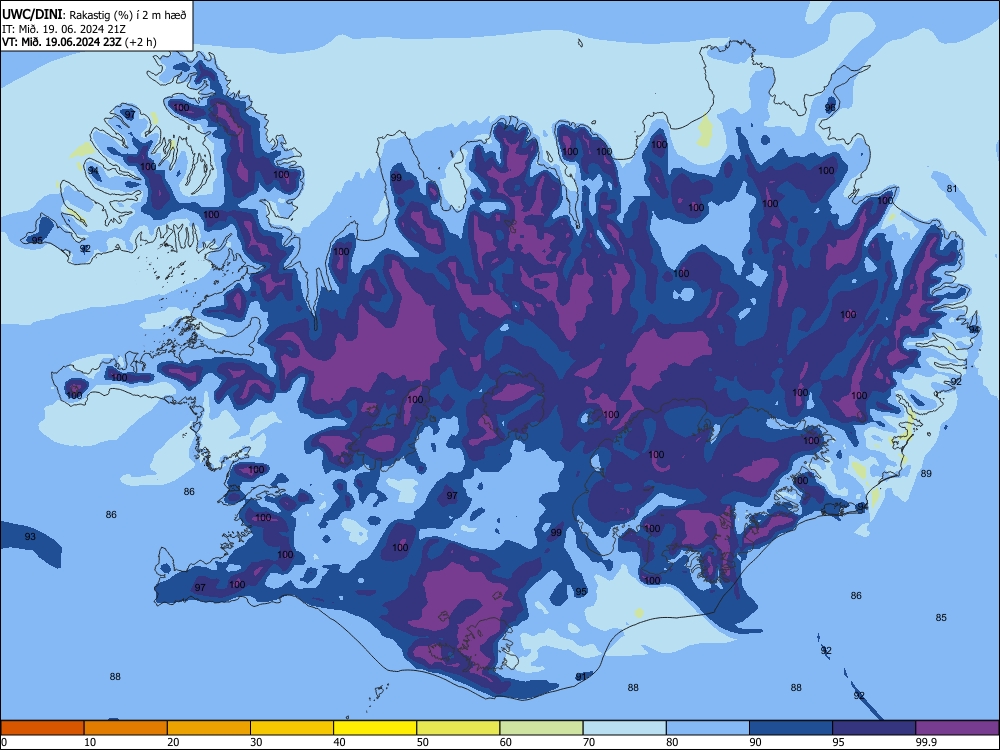Click the 10–20 orange legend swatch
The height and width of the screenshot is (750, 1000).
(x=126, y=728)
